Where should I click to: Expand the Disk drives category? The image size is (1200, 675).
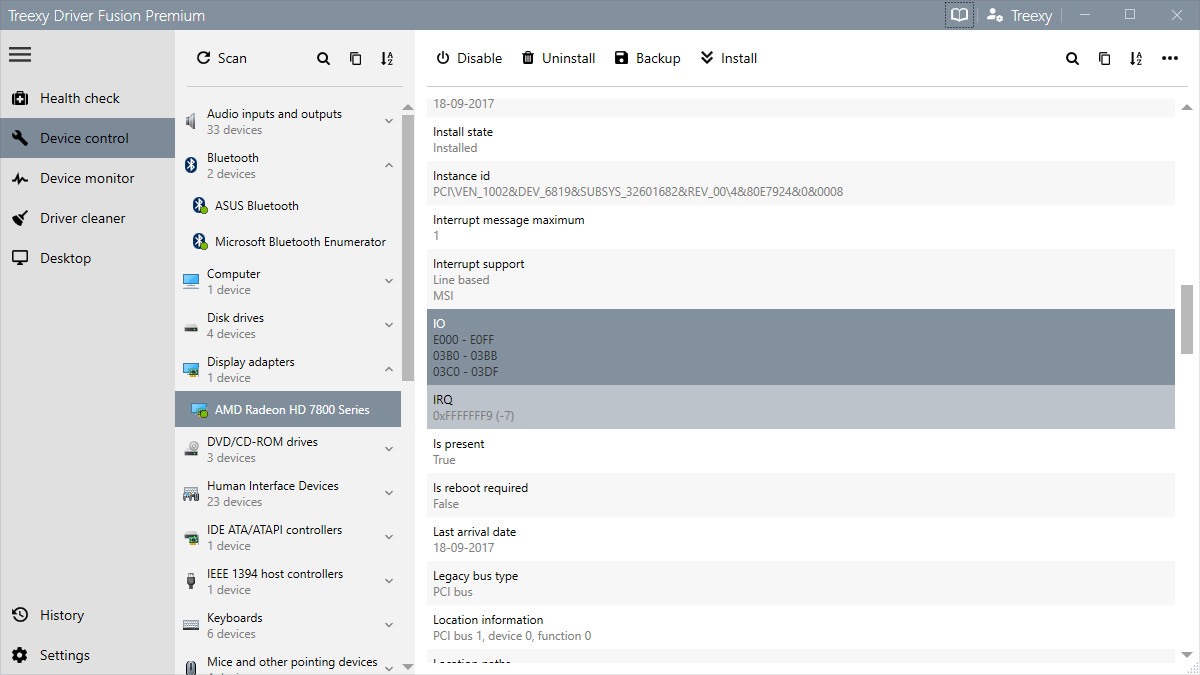pyautogui.click(x=389, y=325)
